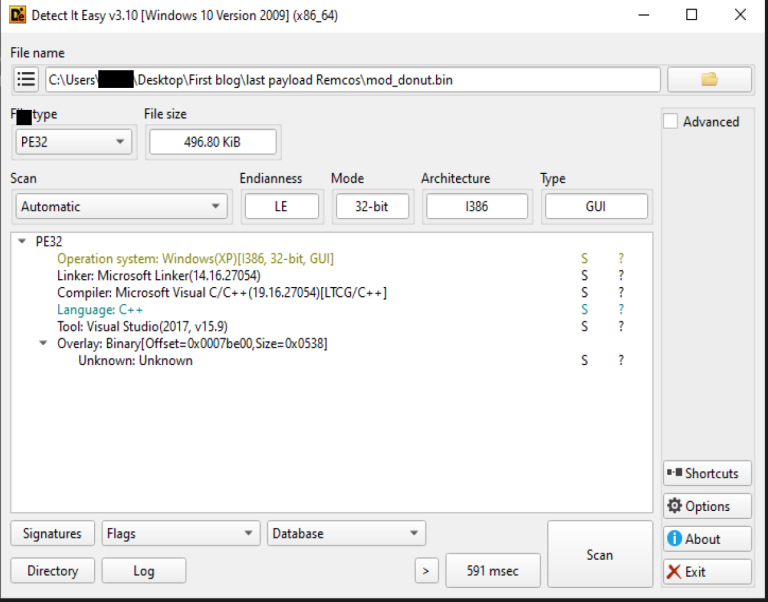Collapse the Overlay Binary tree node
The image size is (768, 602).
point(43,344)
